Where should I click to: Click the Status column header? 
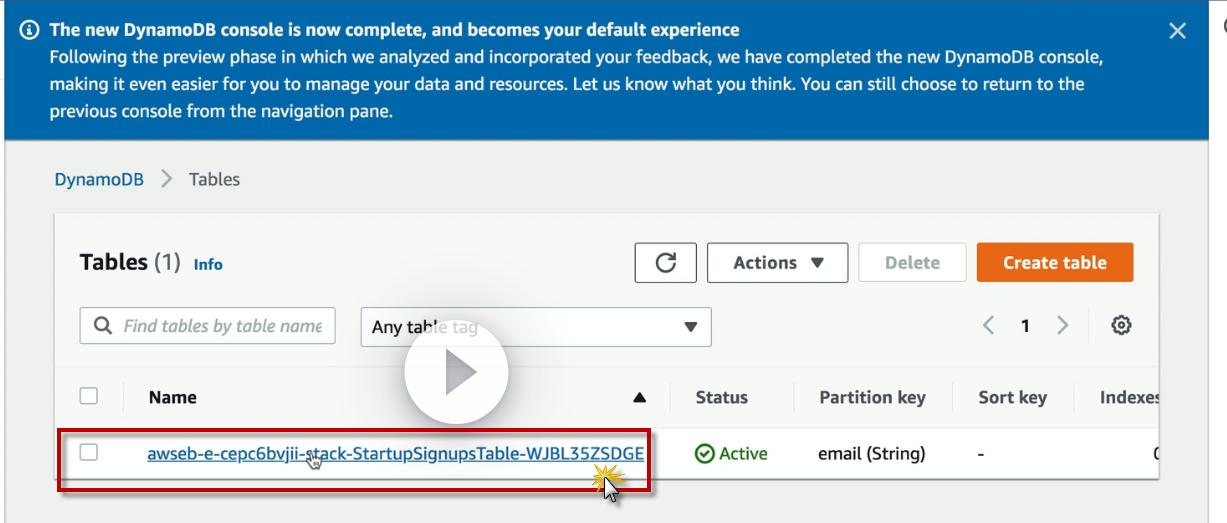(721, 397)
